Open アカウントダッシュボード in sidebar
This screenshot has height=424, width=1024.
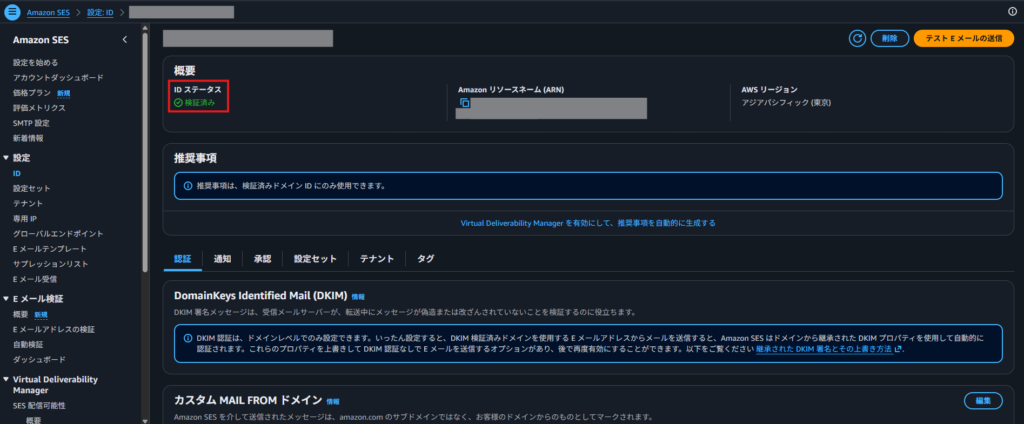tap(58, 78)
